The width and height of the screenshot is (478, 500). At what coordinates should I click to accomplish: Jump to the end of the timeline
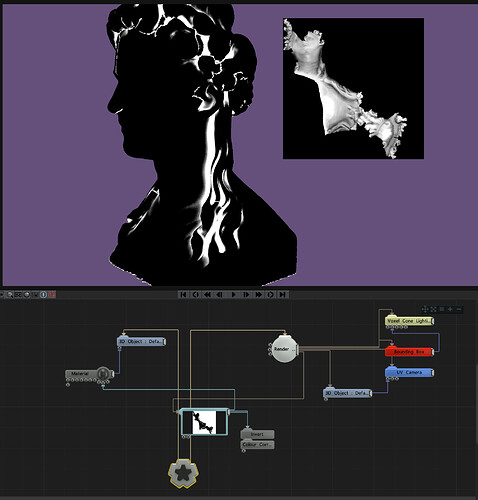(x=282, y=295)
